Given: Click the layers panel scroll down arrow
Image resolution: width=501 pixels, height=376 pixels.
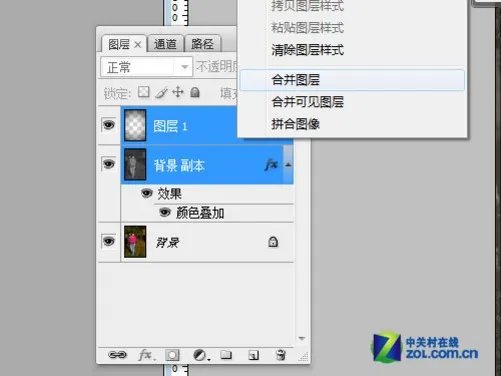Looking at the screenshot, I should coord(302,339).
